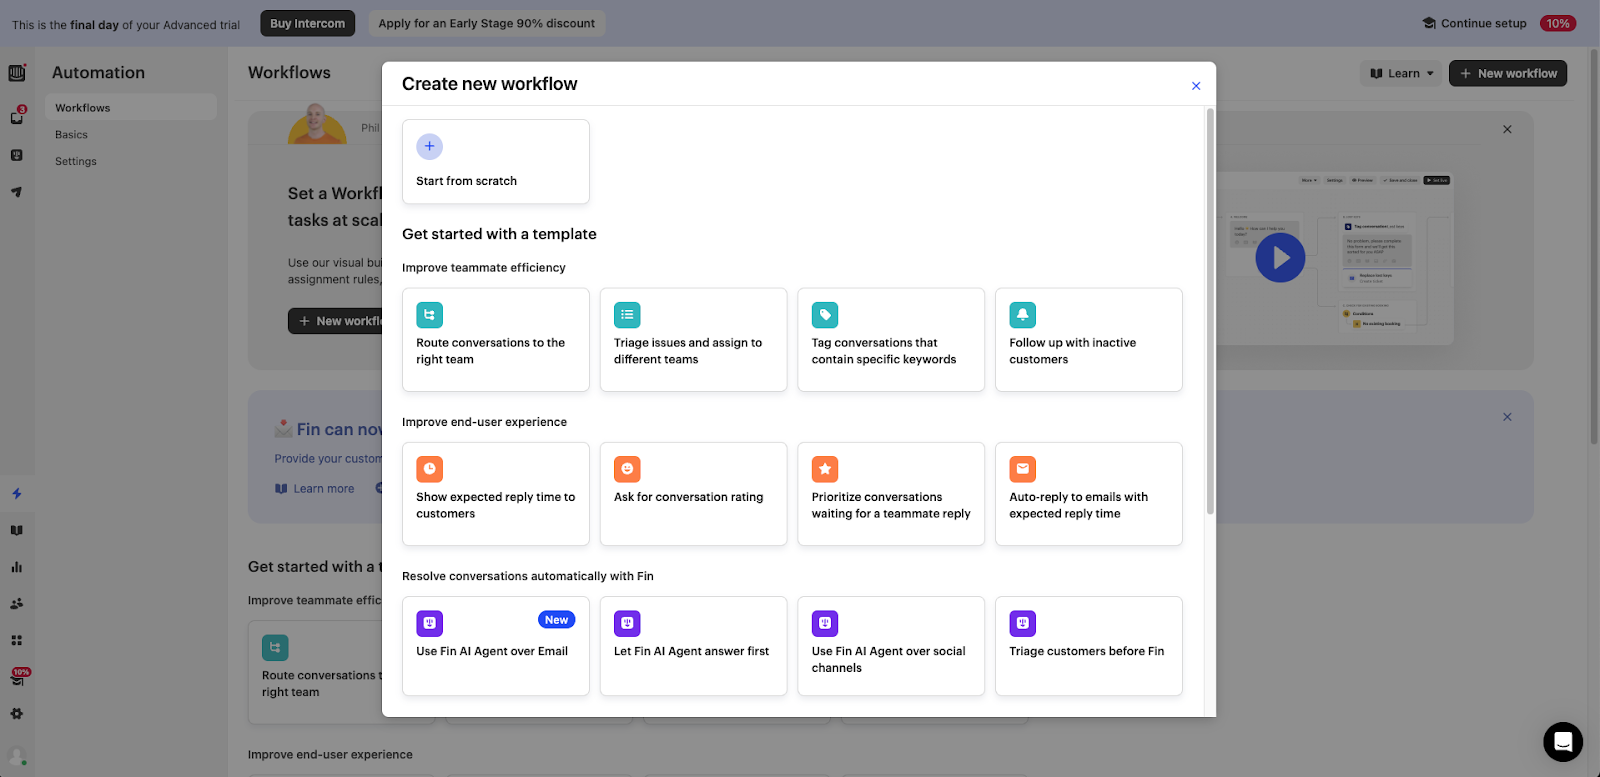1600x777 pixels.
Task: Click the Show expected reply time clock icon
Action: [x=429, y=469]
